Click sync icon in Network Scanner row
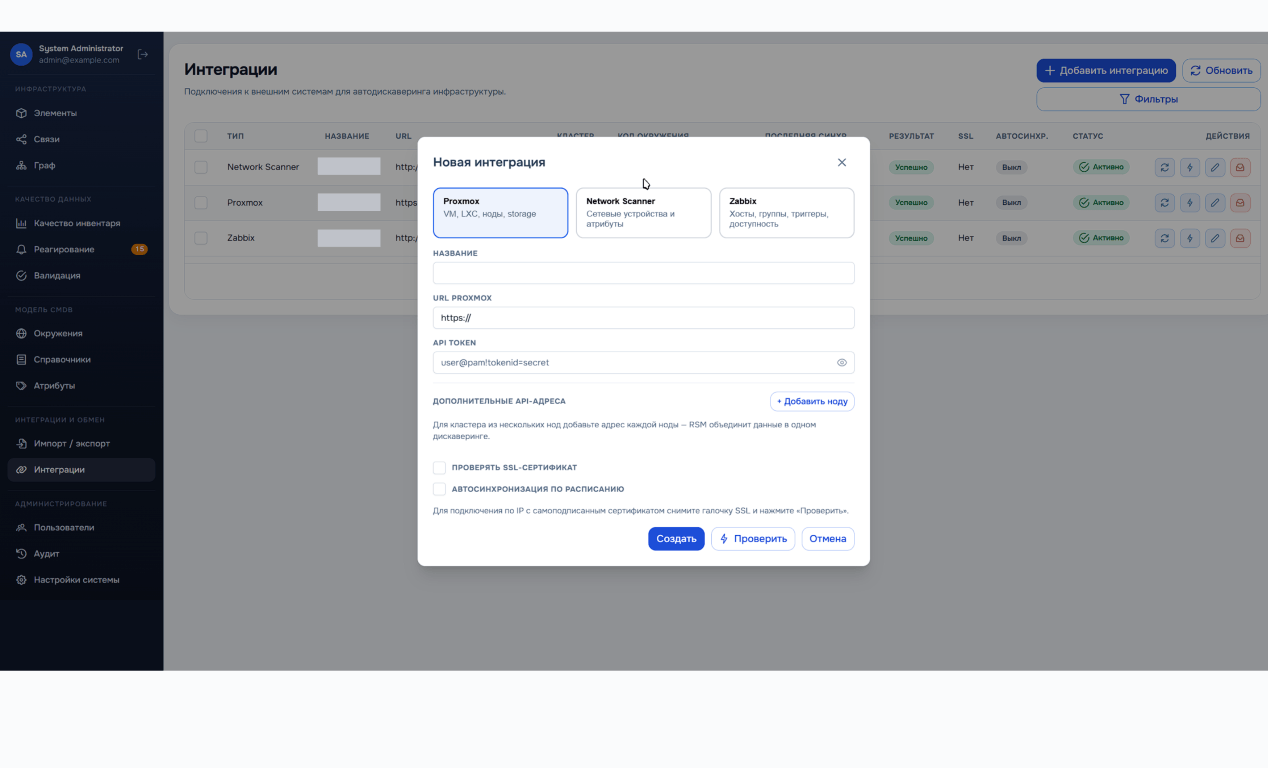1268x768 pixels. coord(1164,167)
